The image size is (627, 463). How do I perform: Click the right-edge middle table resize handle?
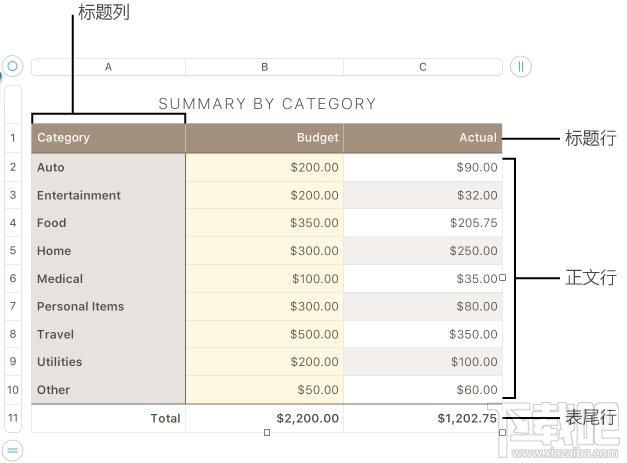(503, 278)
